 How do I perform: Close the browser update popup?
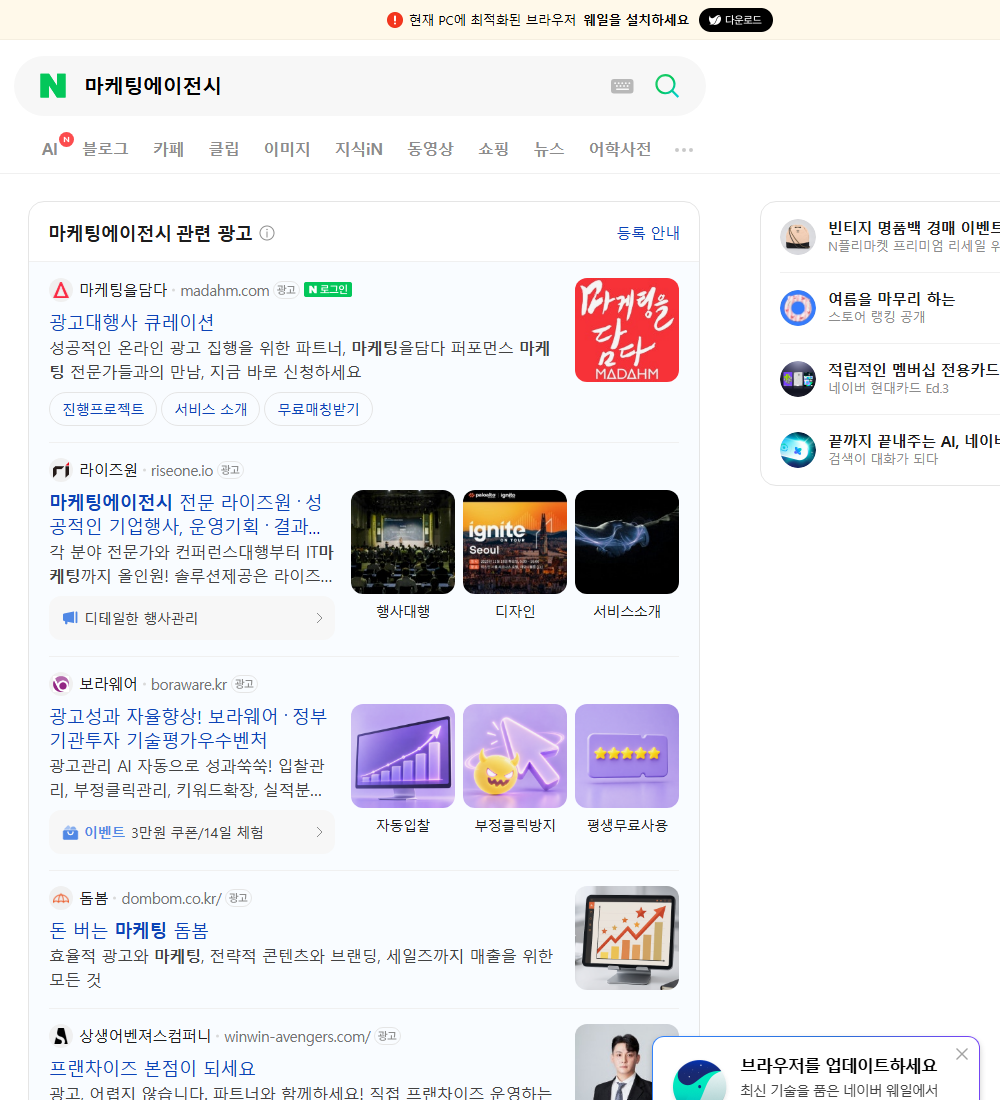[961, 1054]
